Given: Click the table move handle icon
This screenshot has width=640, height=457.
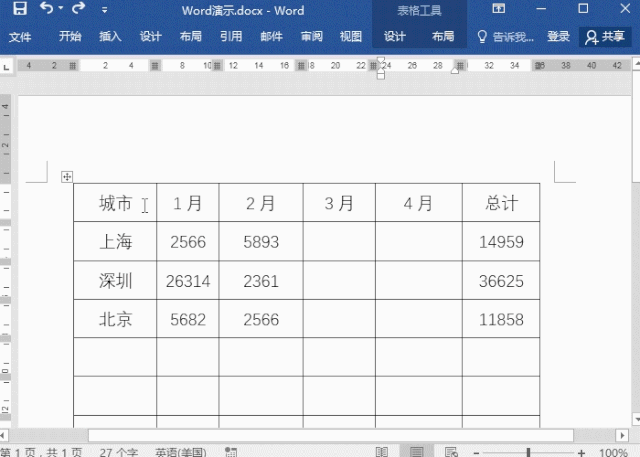Looking at the screenshot, I should click(x=67, y=177).
